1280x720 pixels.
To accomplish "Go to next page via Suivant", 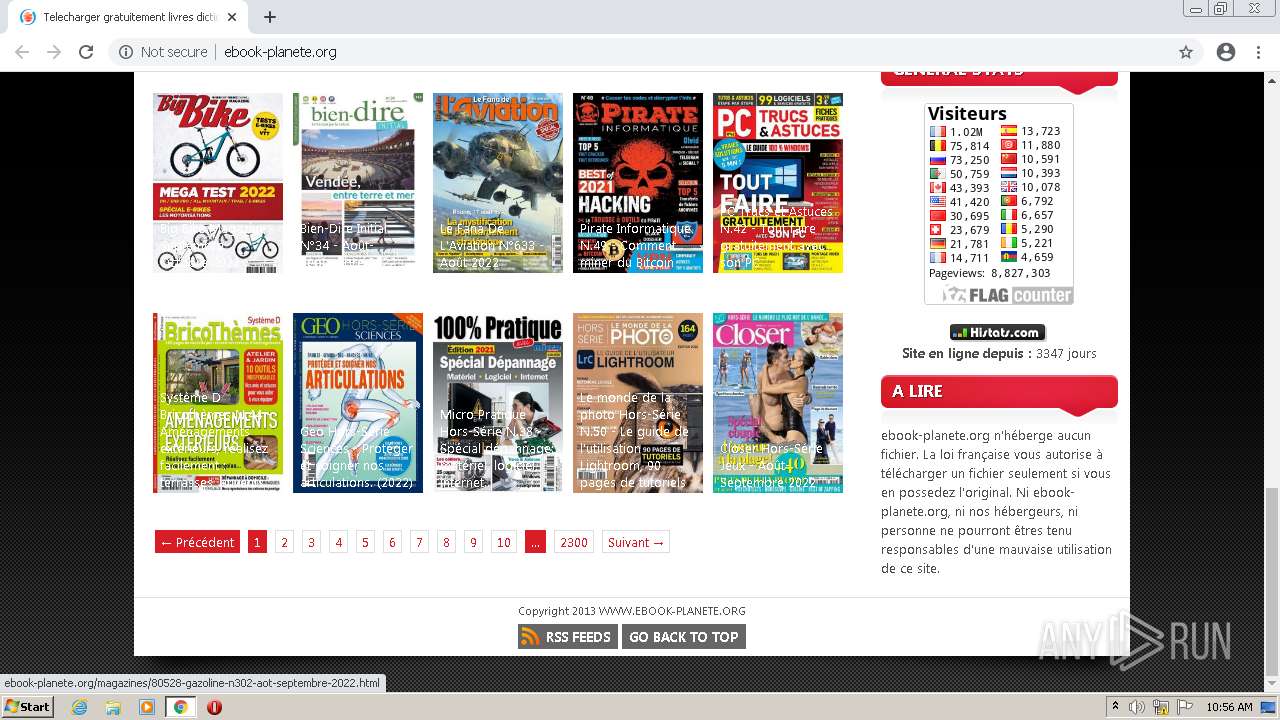I will tap(635, 542).
